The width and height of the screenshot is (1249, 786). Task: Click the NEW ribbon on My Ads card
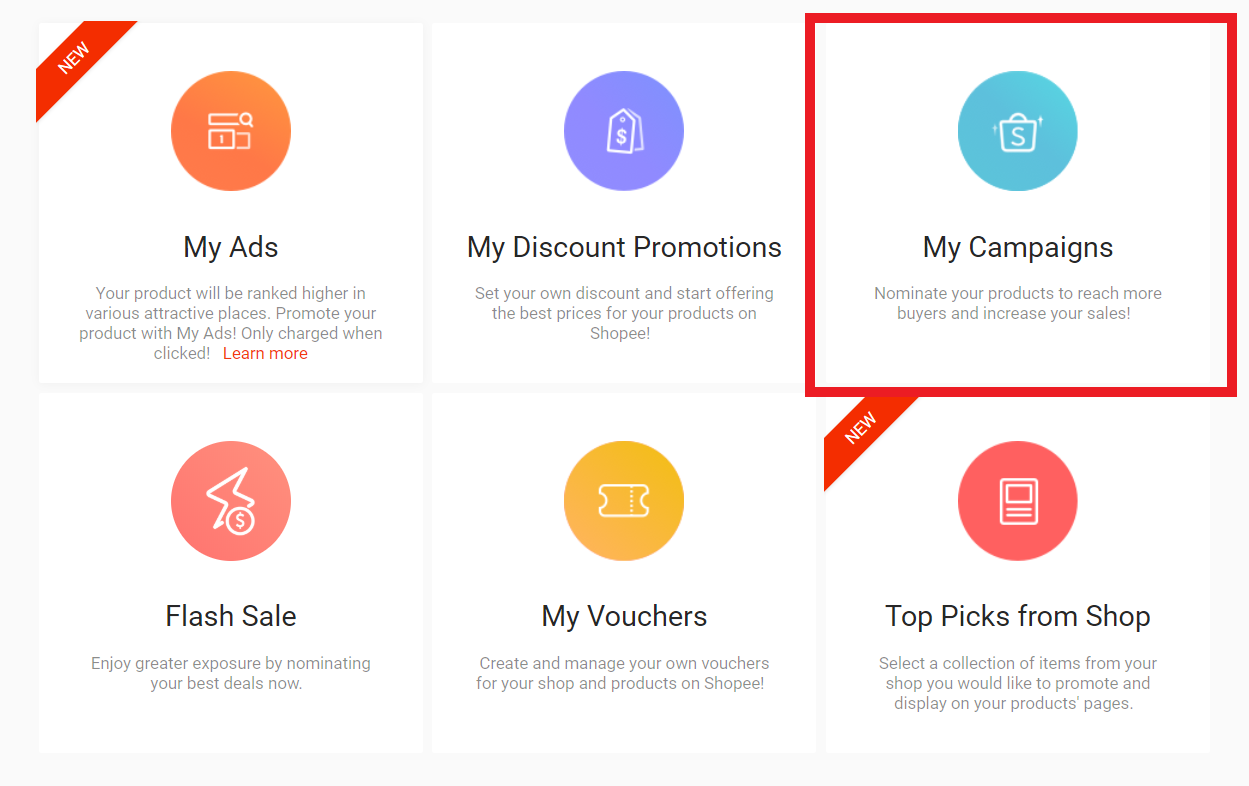pos(73,60)
